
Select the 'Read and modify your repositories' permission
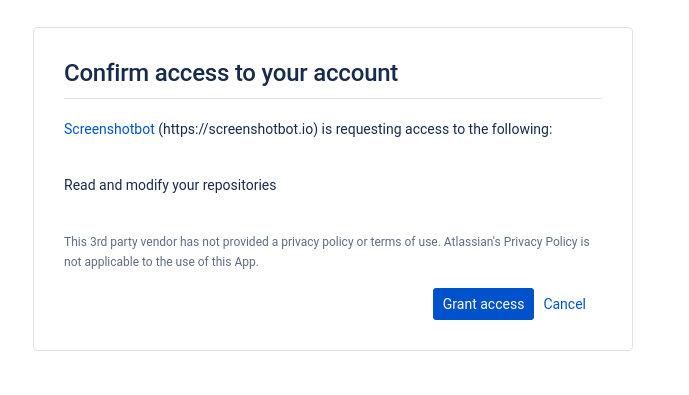tap(170, 185)
